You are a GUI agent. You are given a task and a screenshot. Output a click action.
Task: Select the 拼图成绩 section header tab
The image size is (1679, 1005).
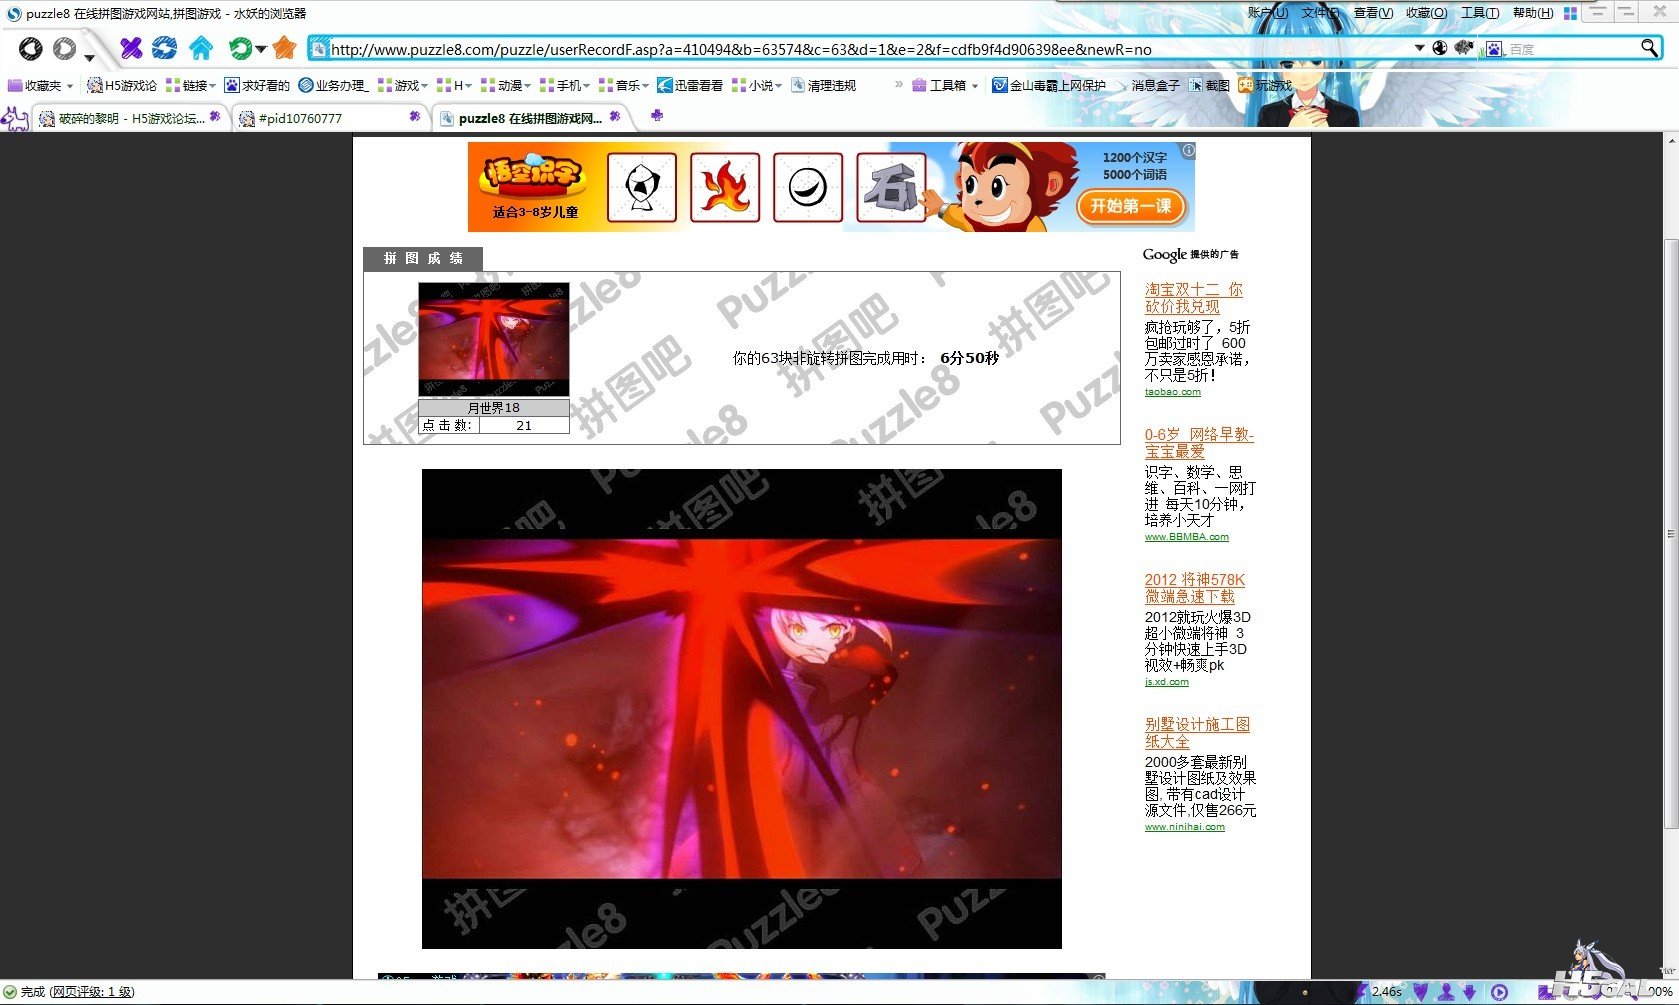tap(423, 258)
